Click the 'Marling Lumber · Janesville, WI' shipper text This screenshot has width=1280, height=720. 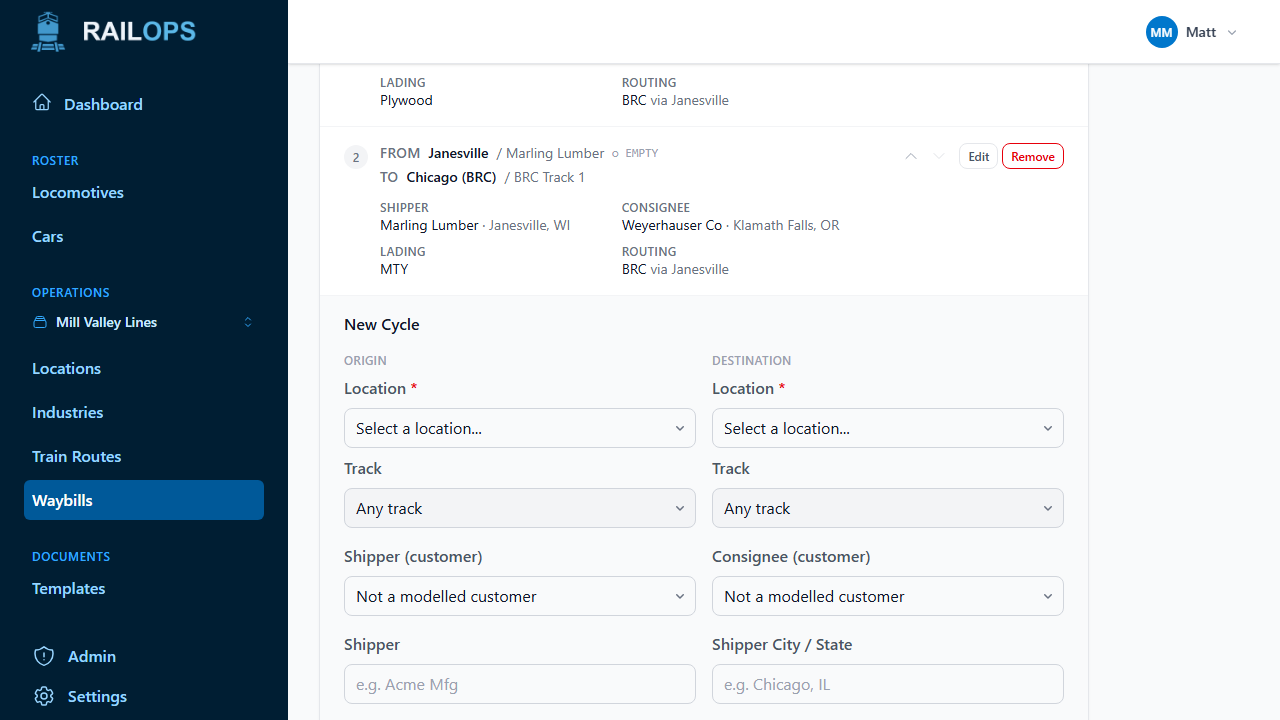pyautogui.click(x=475, y=225)
